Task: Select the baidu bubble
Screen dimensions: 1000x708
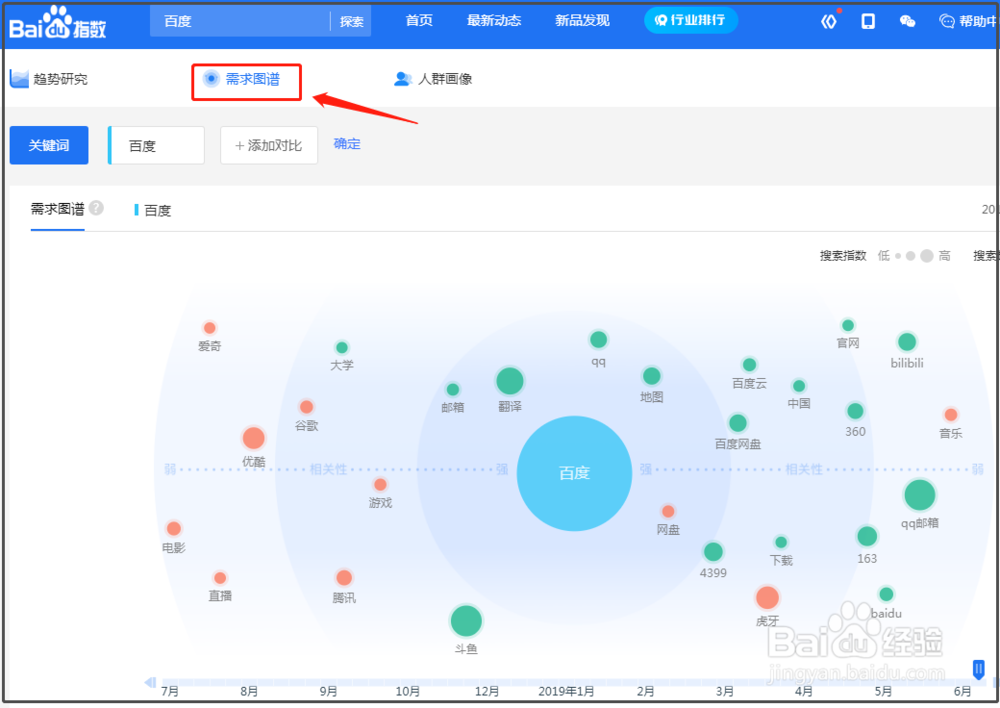Action: (886, 594)
